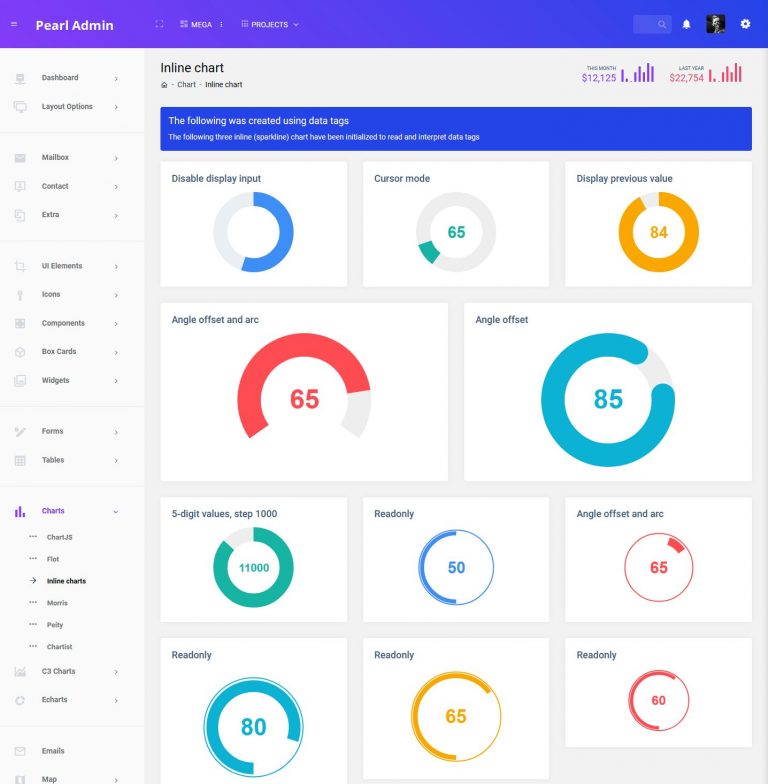Click the cyan Readonly 80 knob

tap(254, 727)
